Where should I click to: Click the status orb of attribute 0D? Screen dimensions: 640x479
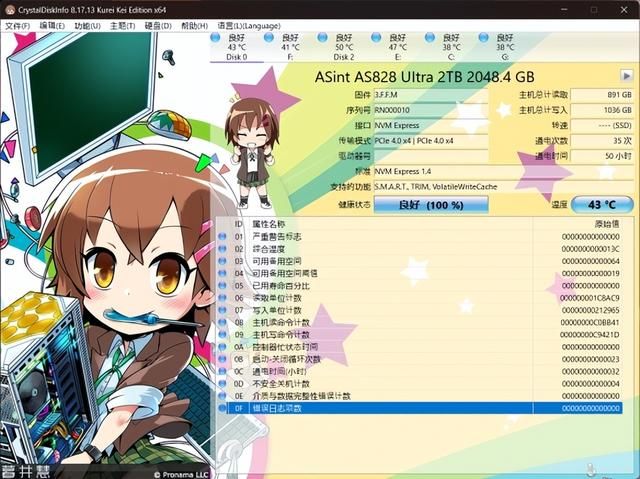pos(222,384)
